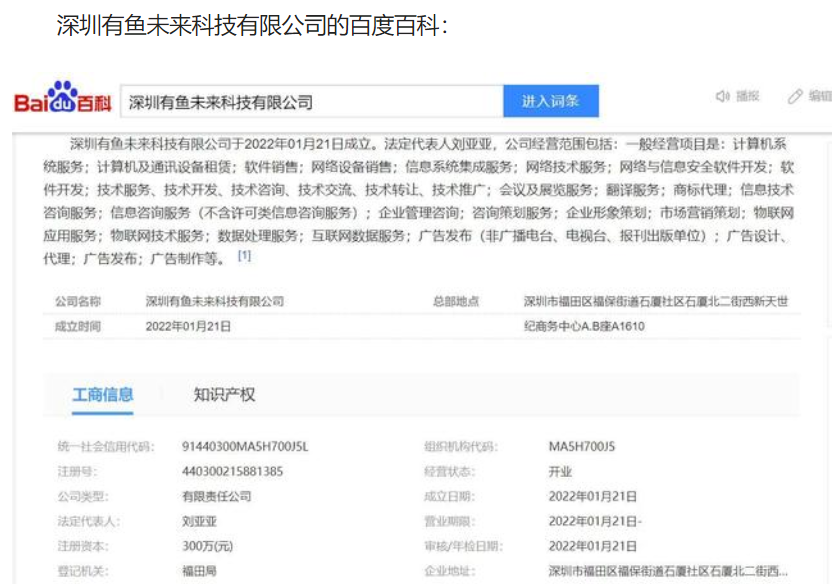Select credit code 91440300MA5H700J5L

pos(245,446)
